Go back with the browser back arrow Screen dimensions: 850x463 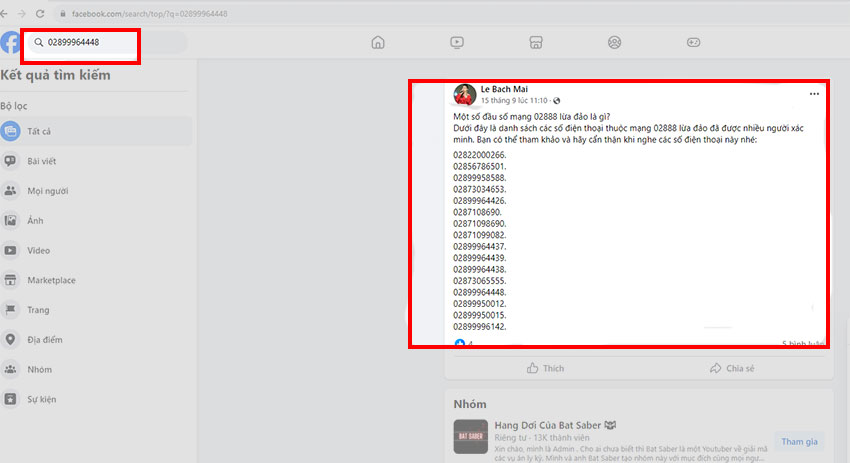tap(4, 14)
